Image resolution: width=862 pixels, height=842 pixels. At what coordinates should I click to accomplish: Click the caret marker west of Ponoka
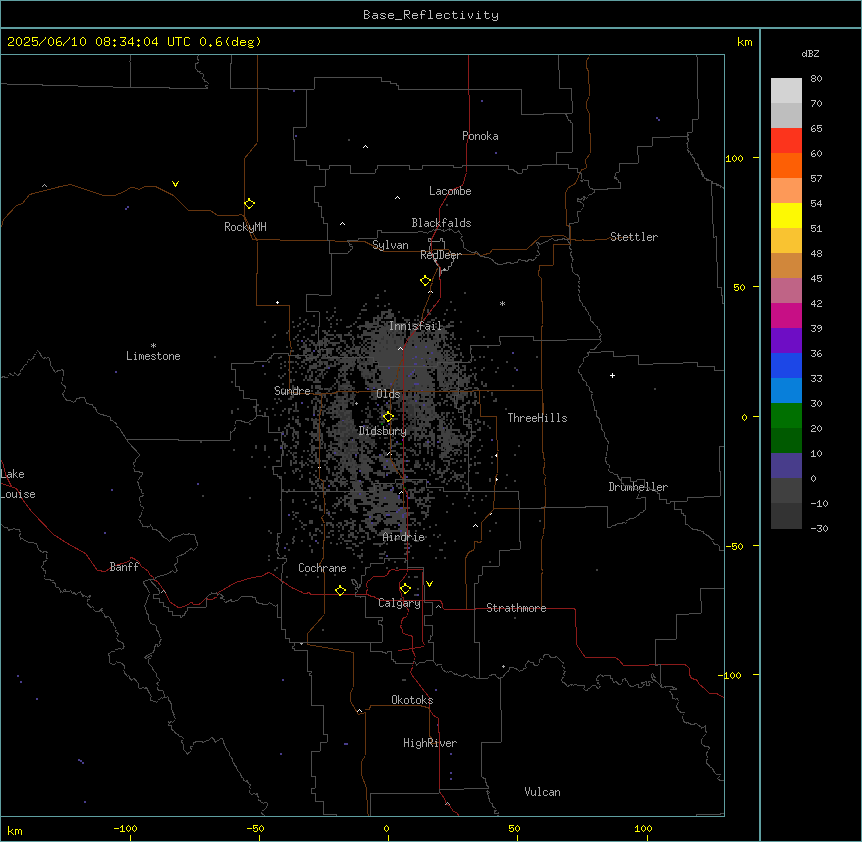coord(365,147)
